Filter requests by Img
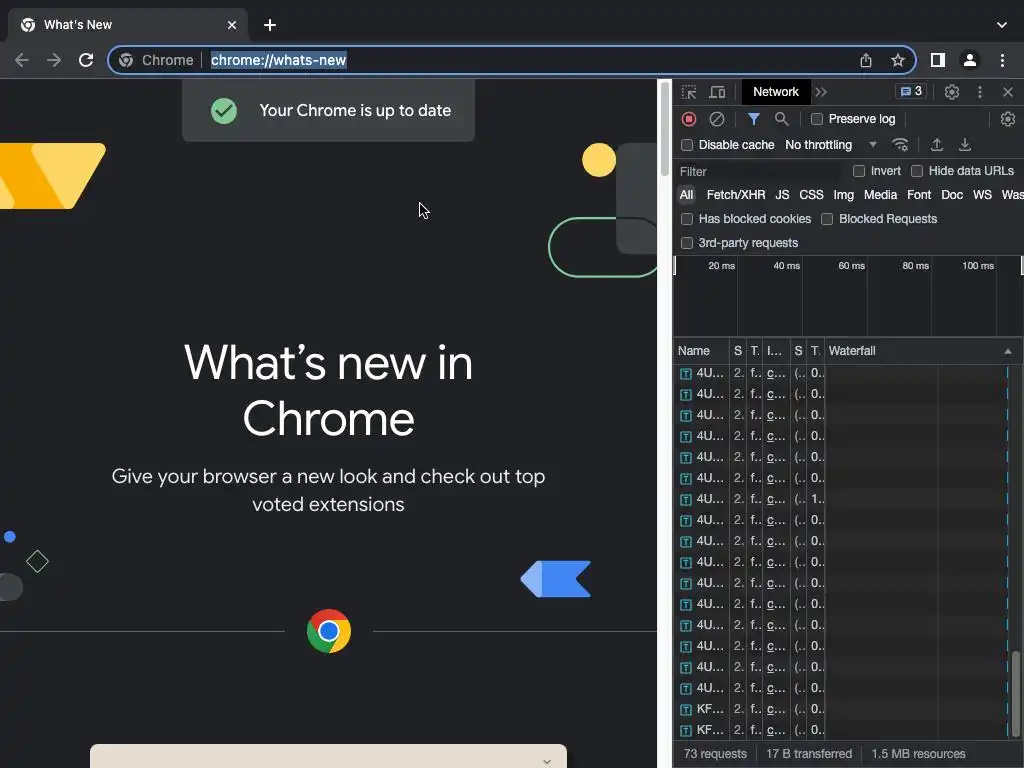 click(844, 195)
